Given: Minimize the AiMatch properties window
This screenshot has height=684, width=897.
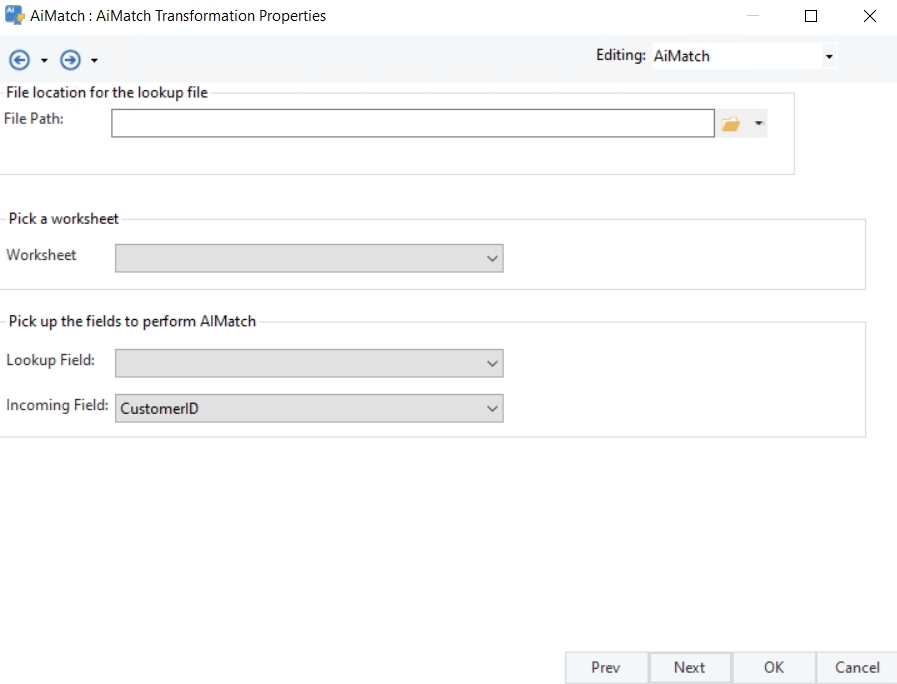Looking at the screenshot, I should pos(752,16).
